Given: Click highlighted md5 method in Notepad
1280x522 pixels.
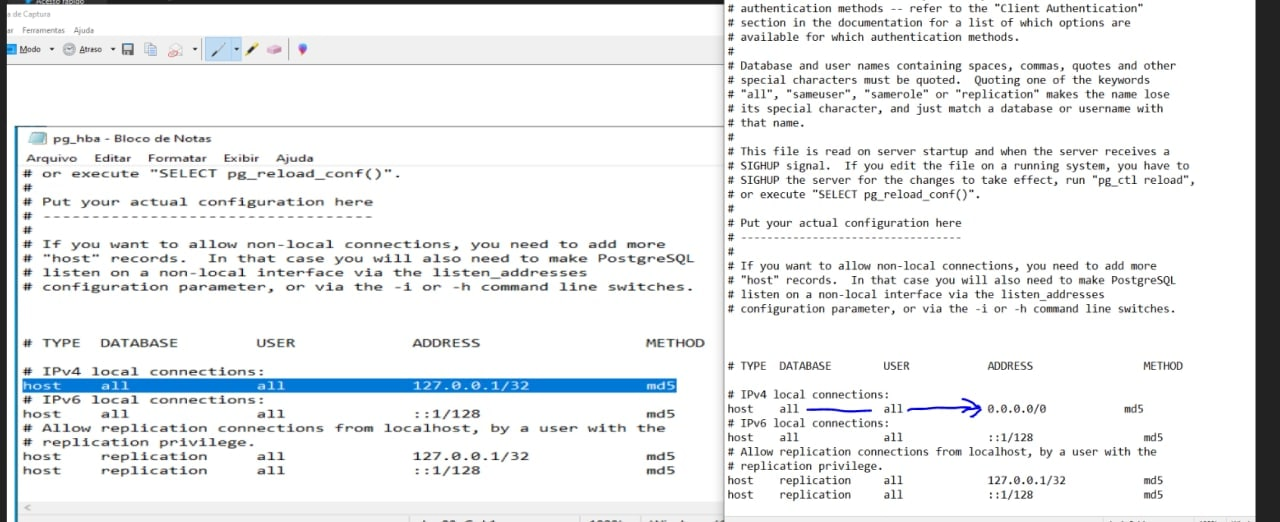Looking at the screenshot, I should pos(660,386).
